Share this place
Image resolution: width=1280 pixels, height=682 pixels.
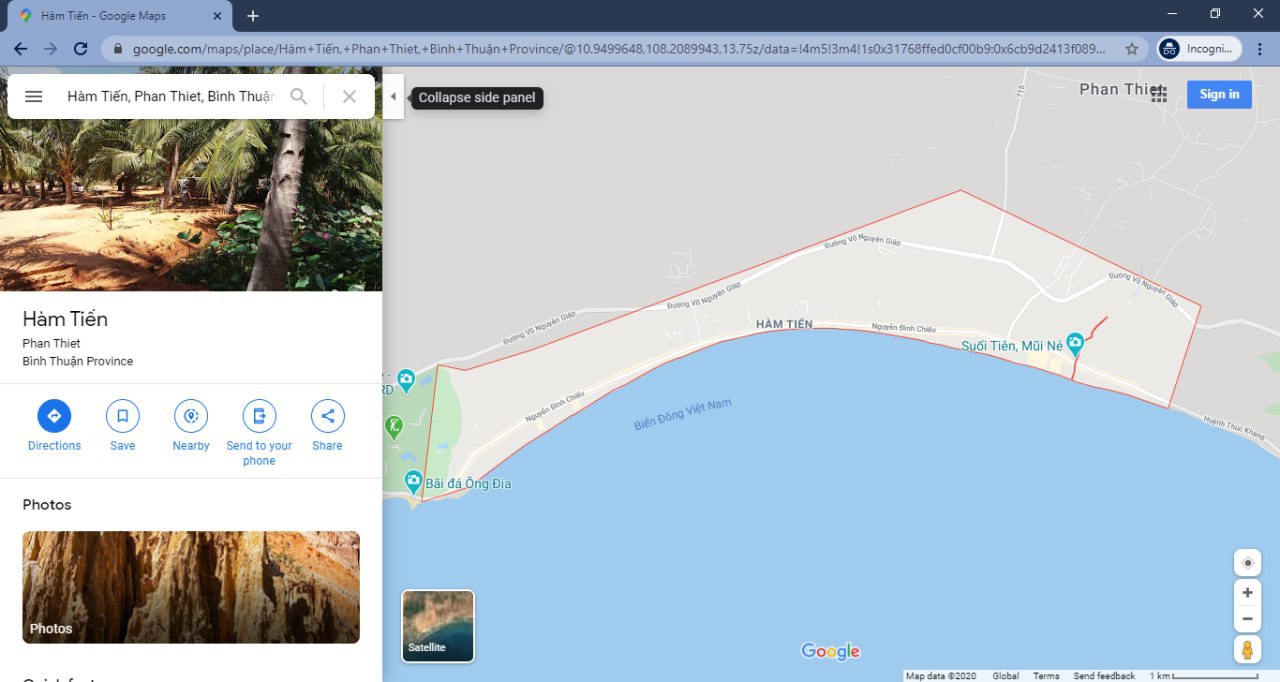point(327,426)
